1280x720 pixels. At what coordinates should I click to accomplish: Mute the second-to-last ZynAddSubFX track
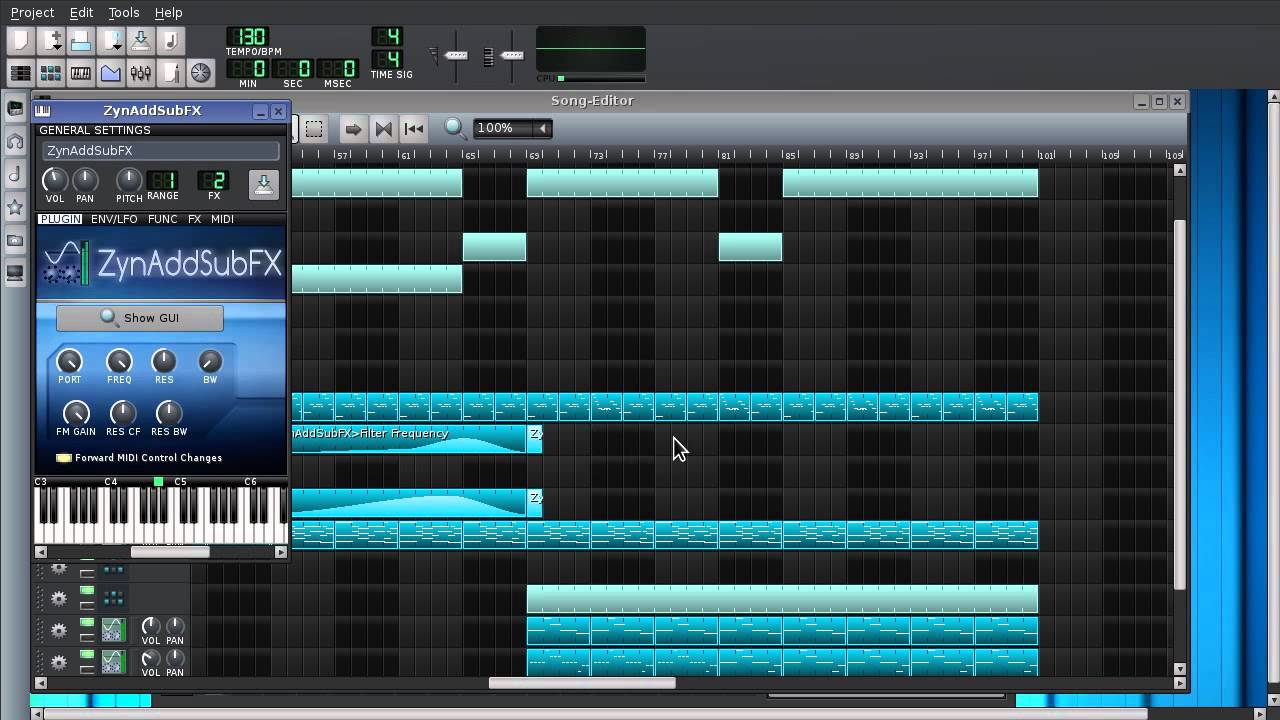click(87, 623)
